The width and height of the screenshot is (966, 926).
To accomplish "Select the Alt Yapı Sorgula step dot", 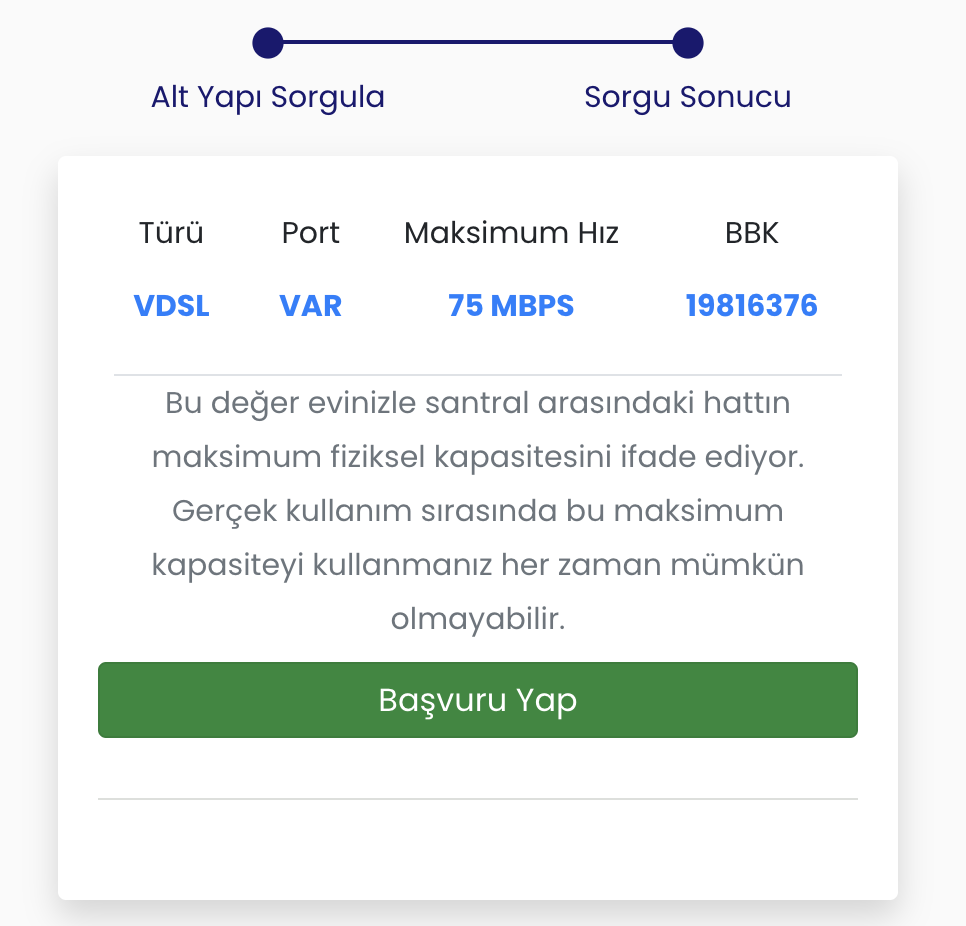I will [268, 43].
